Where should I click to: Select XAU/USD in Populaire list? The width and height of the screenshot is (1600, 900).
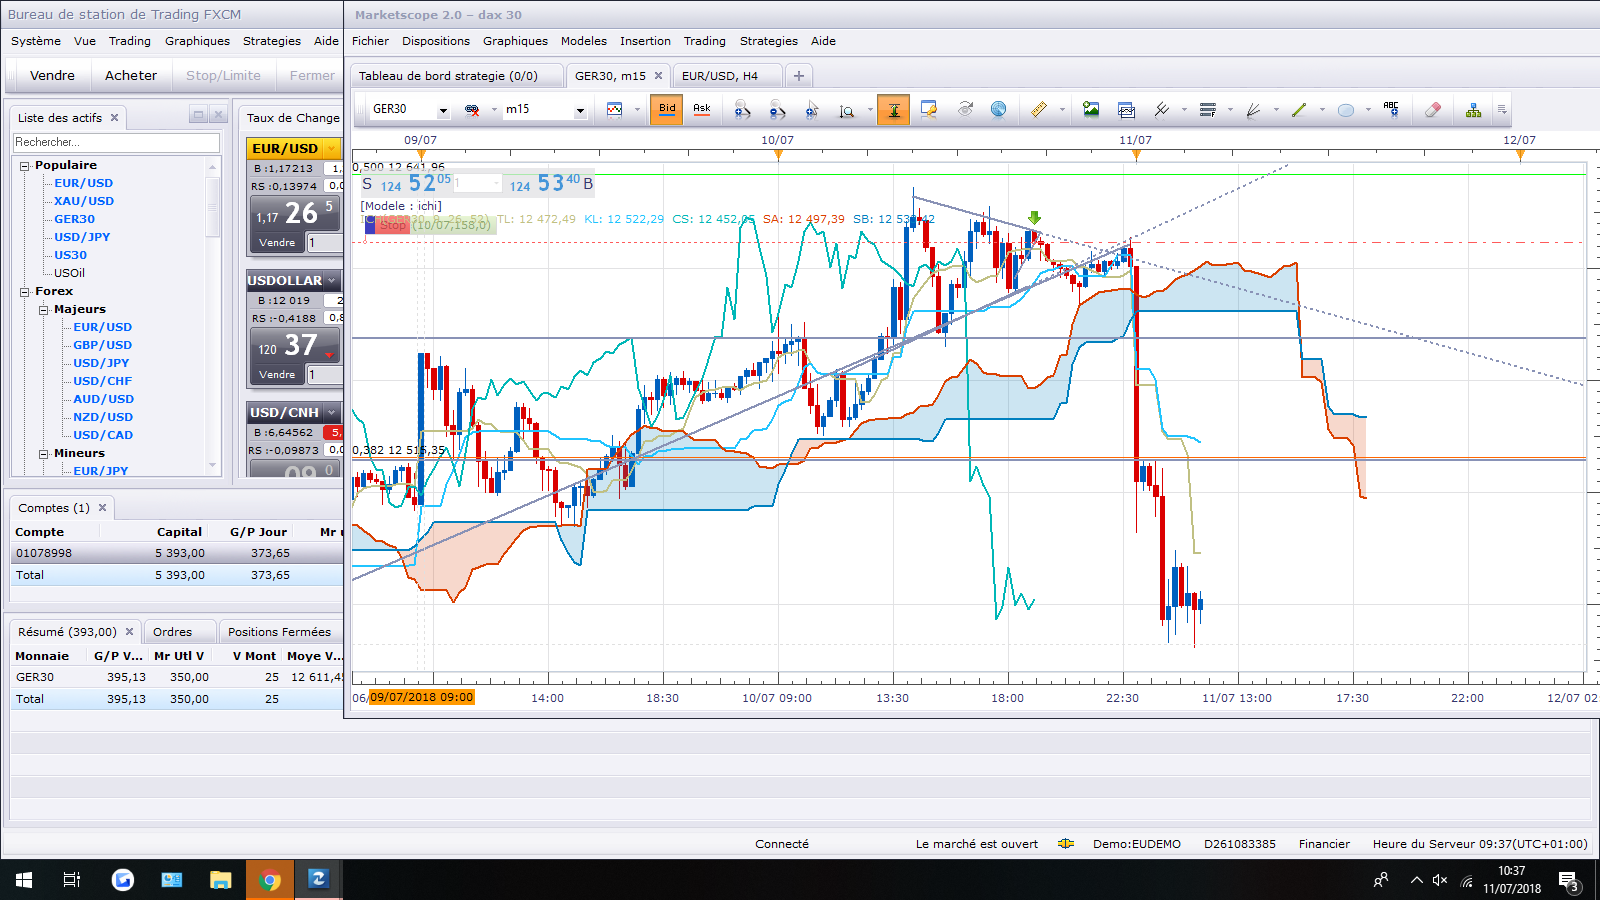pos(84,202)
